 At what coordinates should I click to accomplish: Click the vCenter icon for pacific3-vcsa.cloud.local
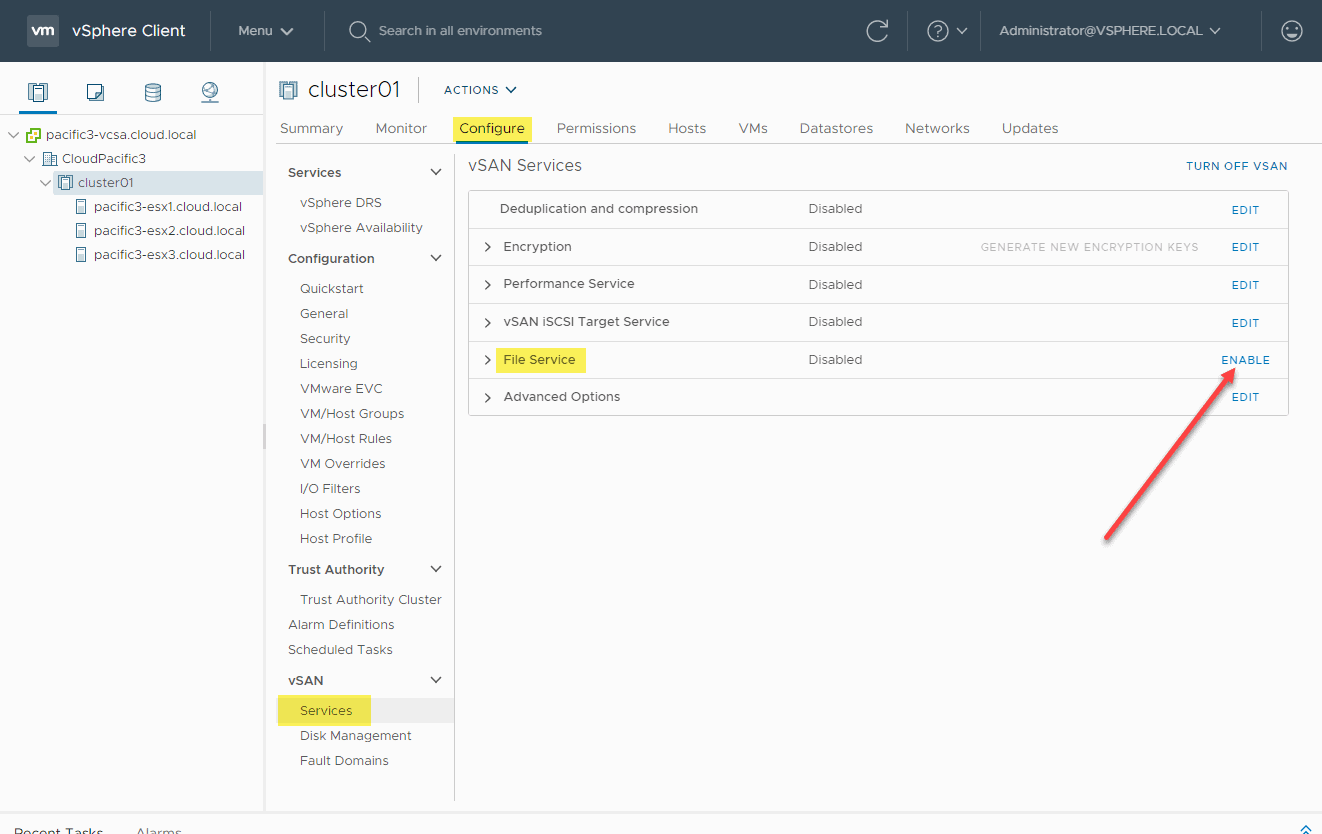pos(33,135)
